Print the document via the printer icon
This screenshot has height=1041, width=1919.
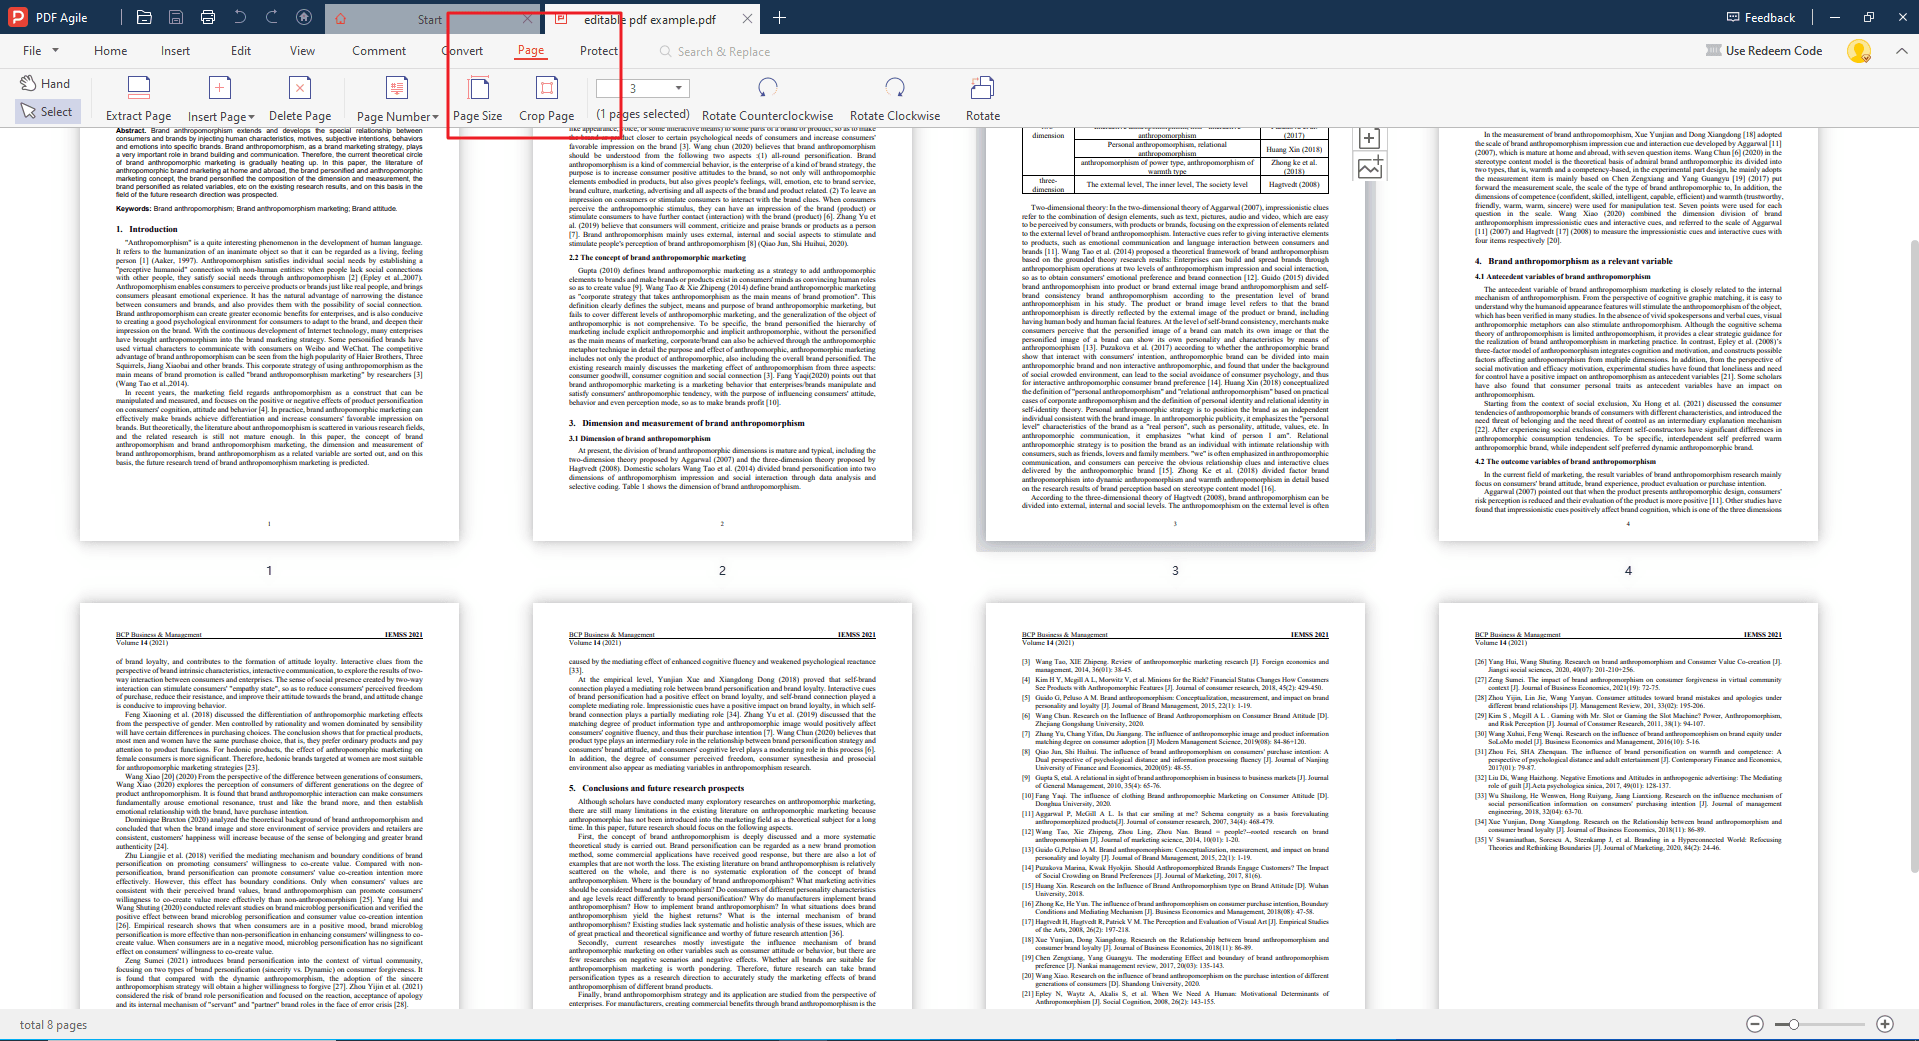click(208, 18)
